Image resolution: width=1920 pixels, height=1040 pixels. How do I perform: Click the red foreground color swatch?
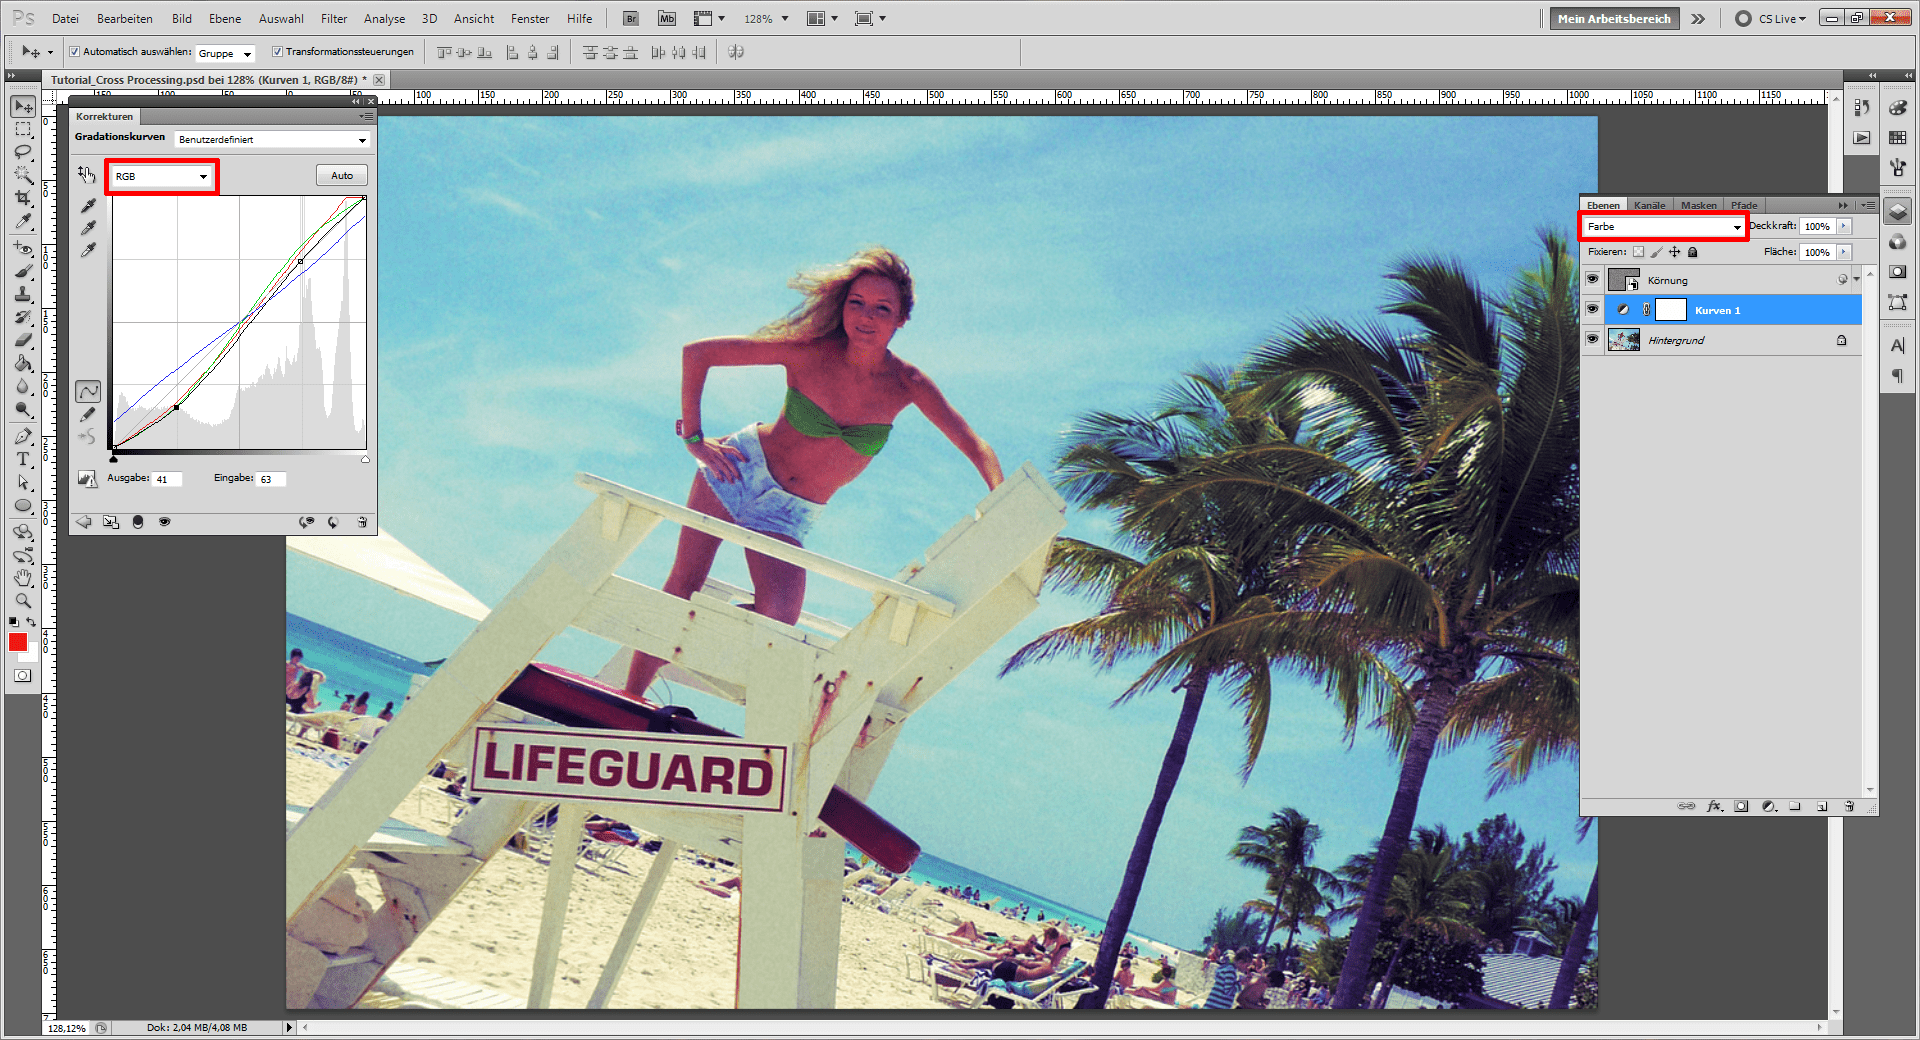coord(18,643)
